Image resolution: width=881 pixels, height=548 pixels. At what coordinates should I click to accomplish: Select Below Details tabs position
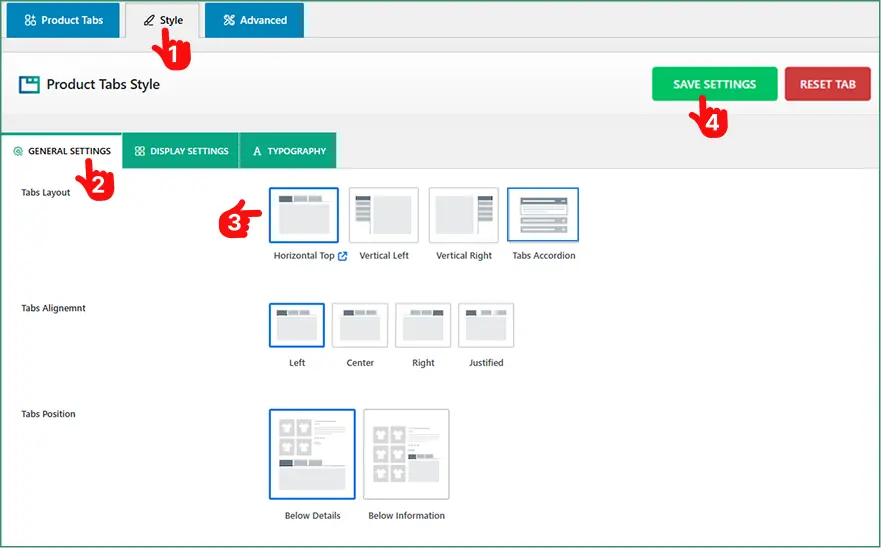[312, 454]
